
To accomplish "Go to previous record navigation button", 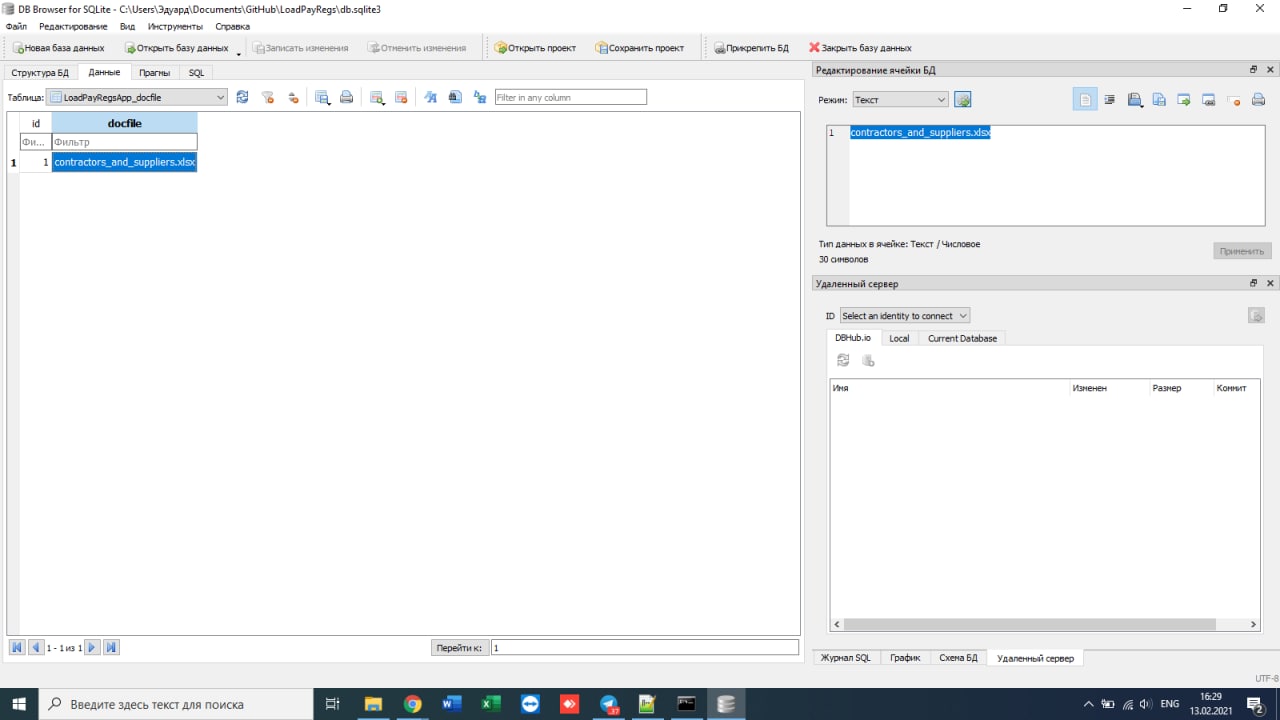I will point(36,648).
